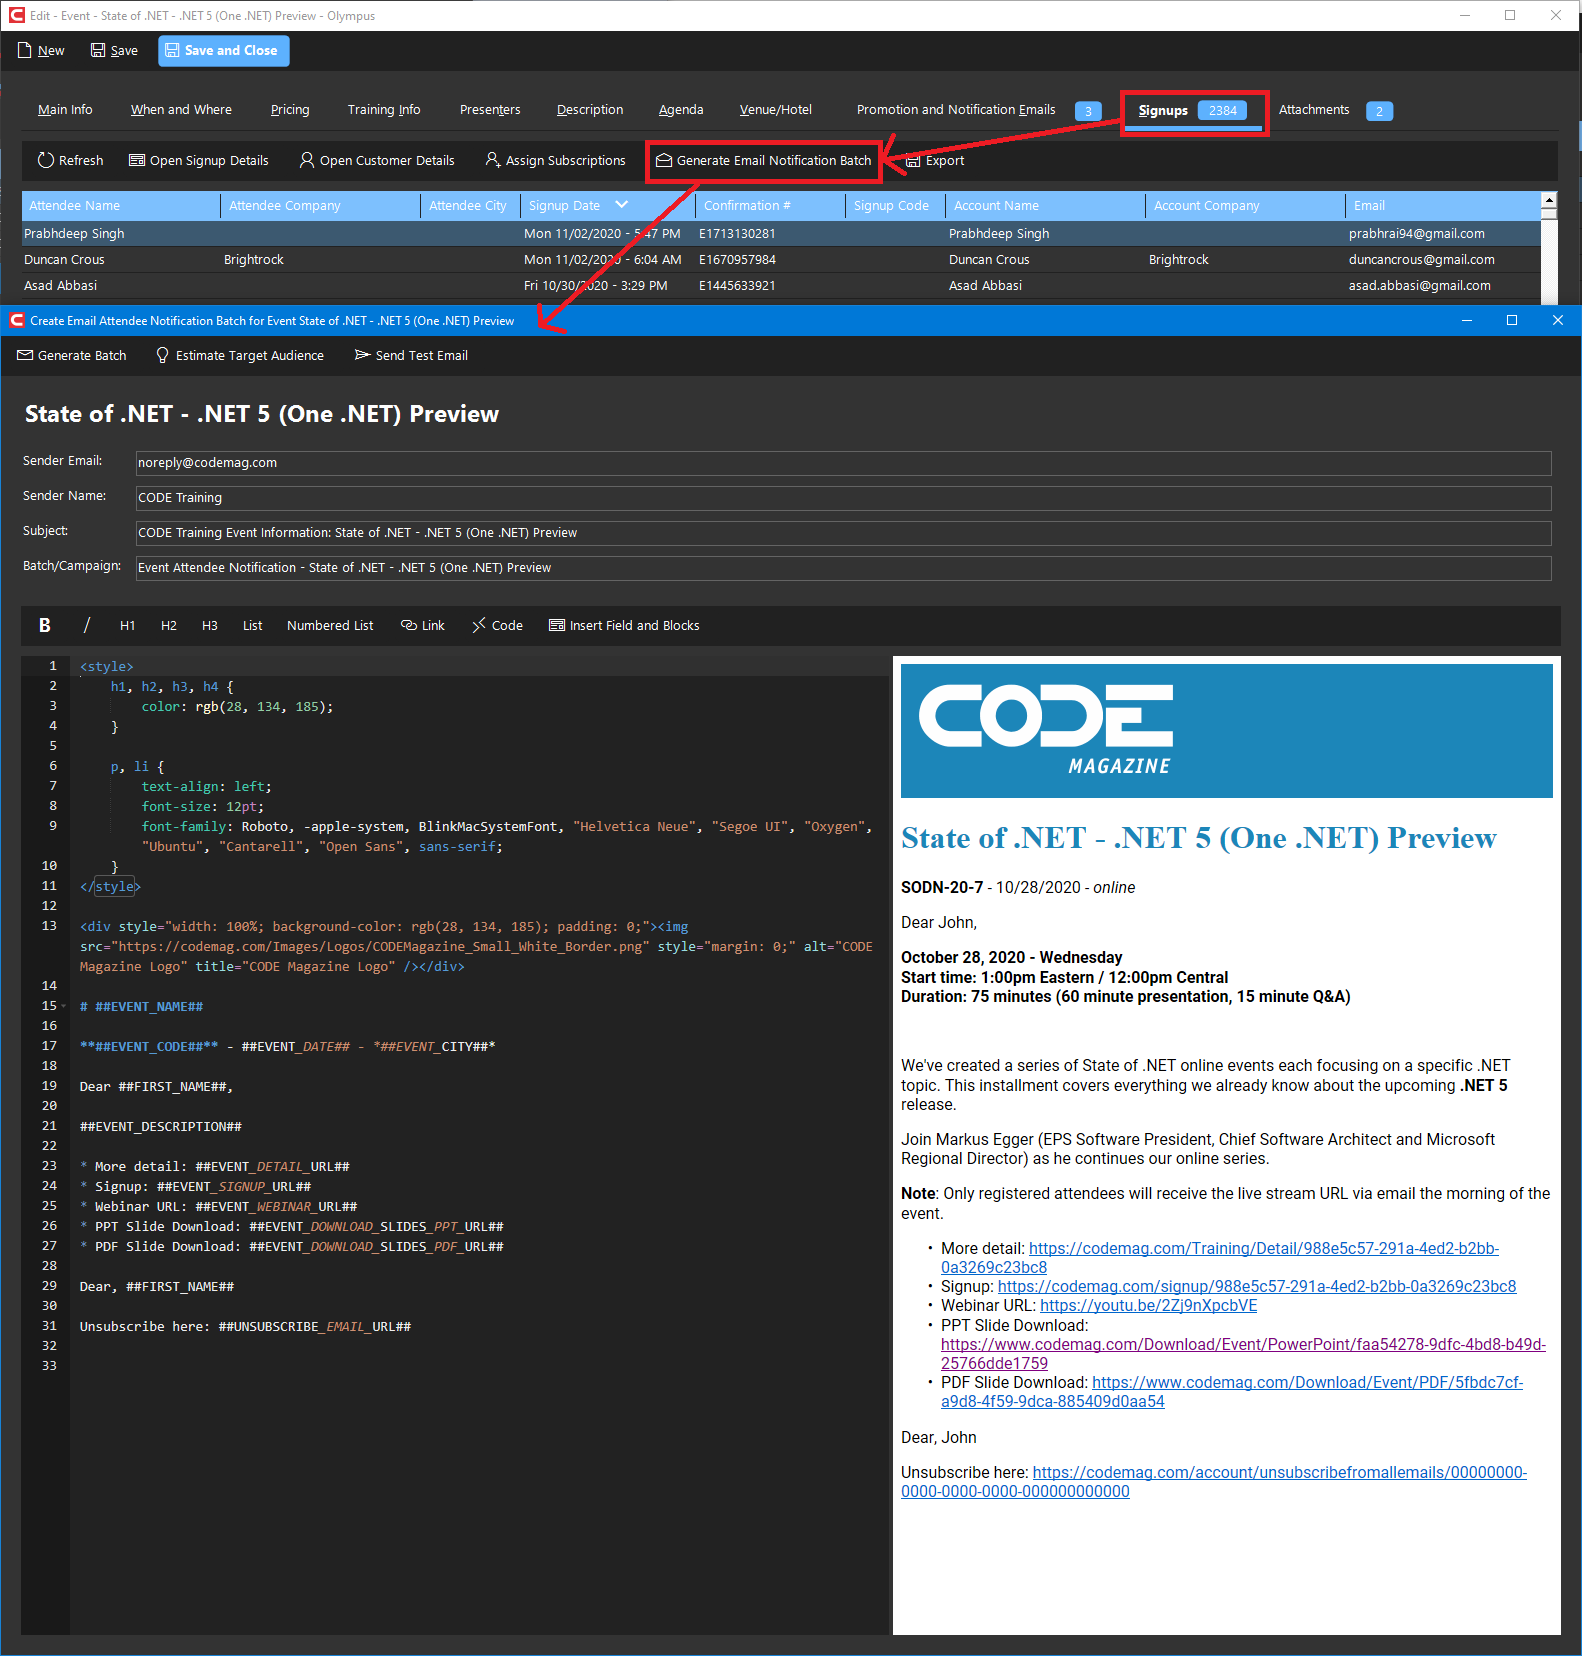Click Generate Email Notification Batch
This screenshot has width=1582, height=1656.
(764, 161)
